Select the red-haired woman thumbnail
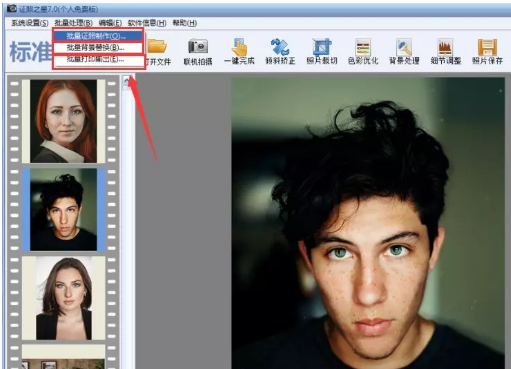The height and width of the screenshot is (369, 511). (x=64, y=121)
